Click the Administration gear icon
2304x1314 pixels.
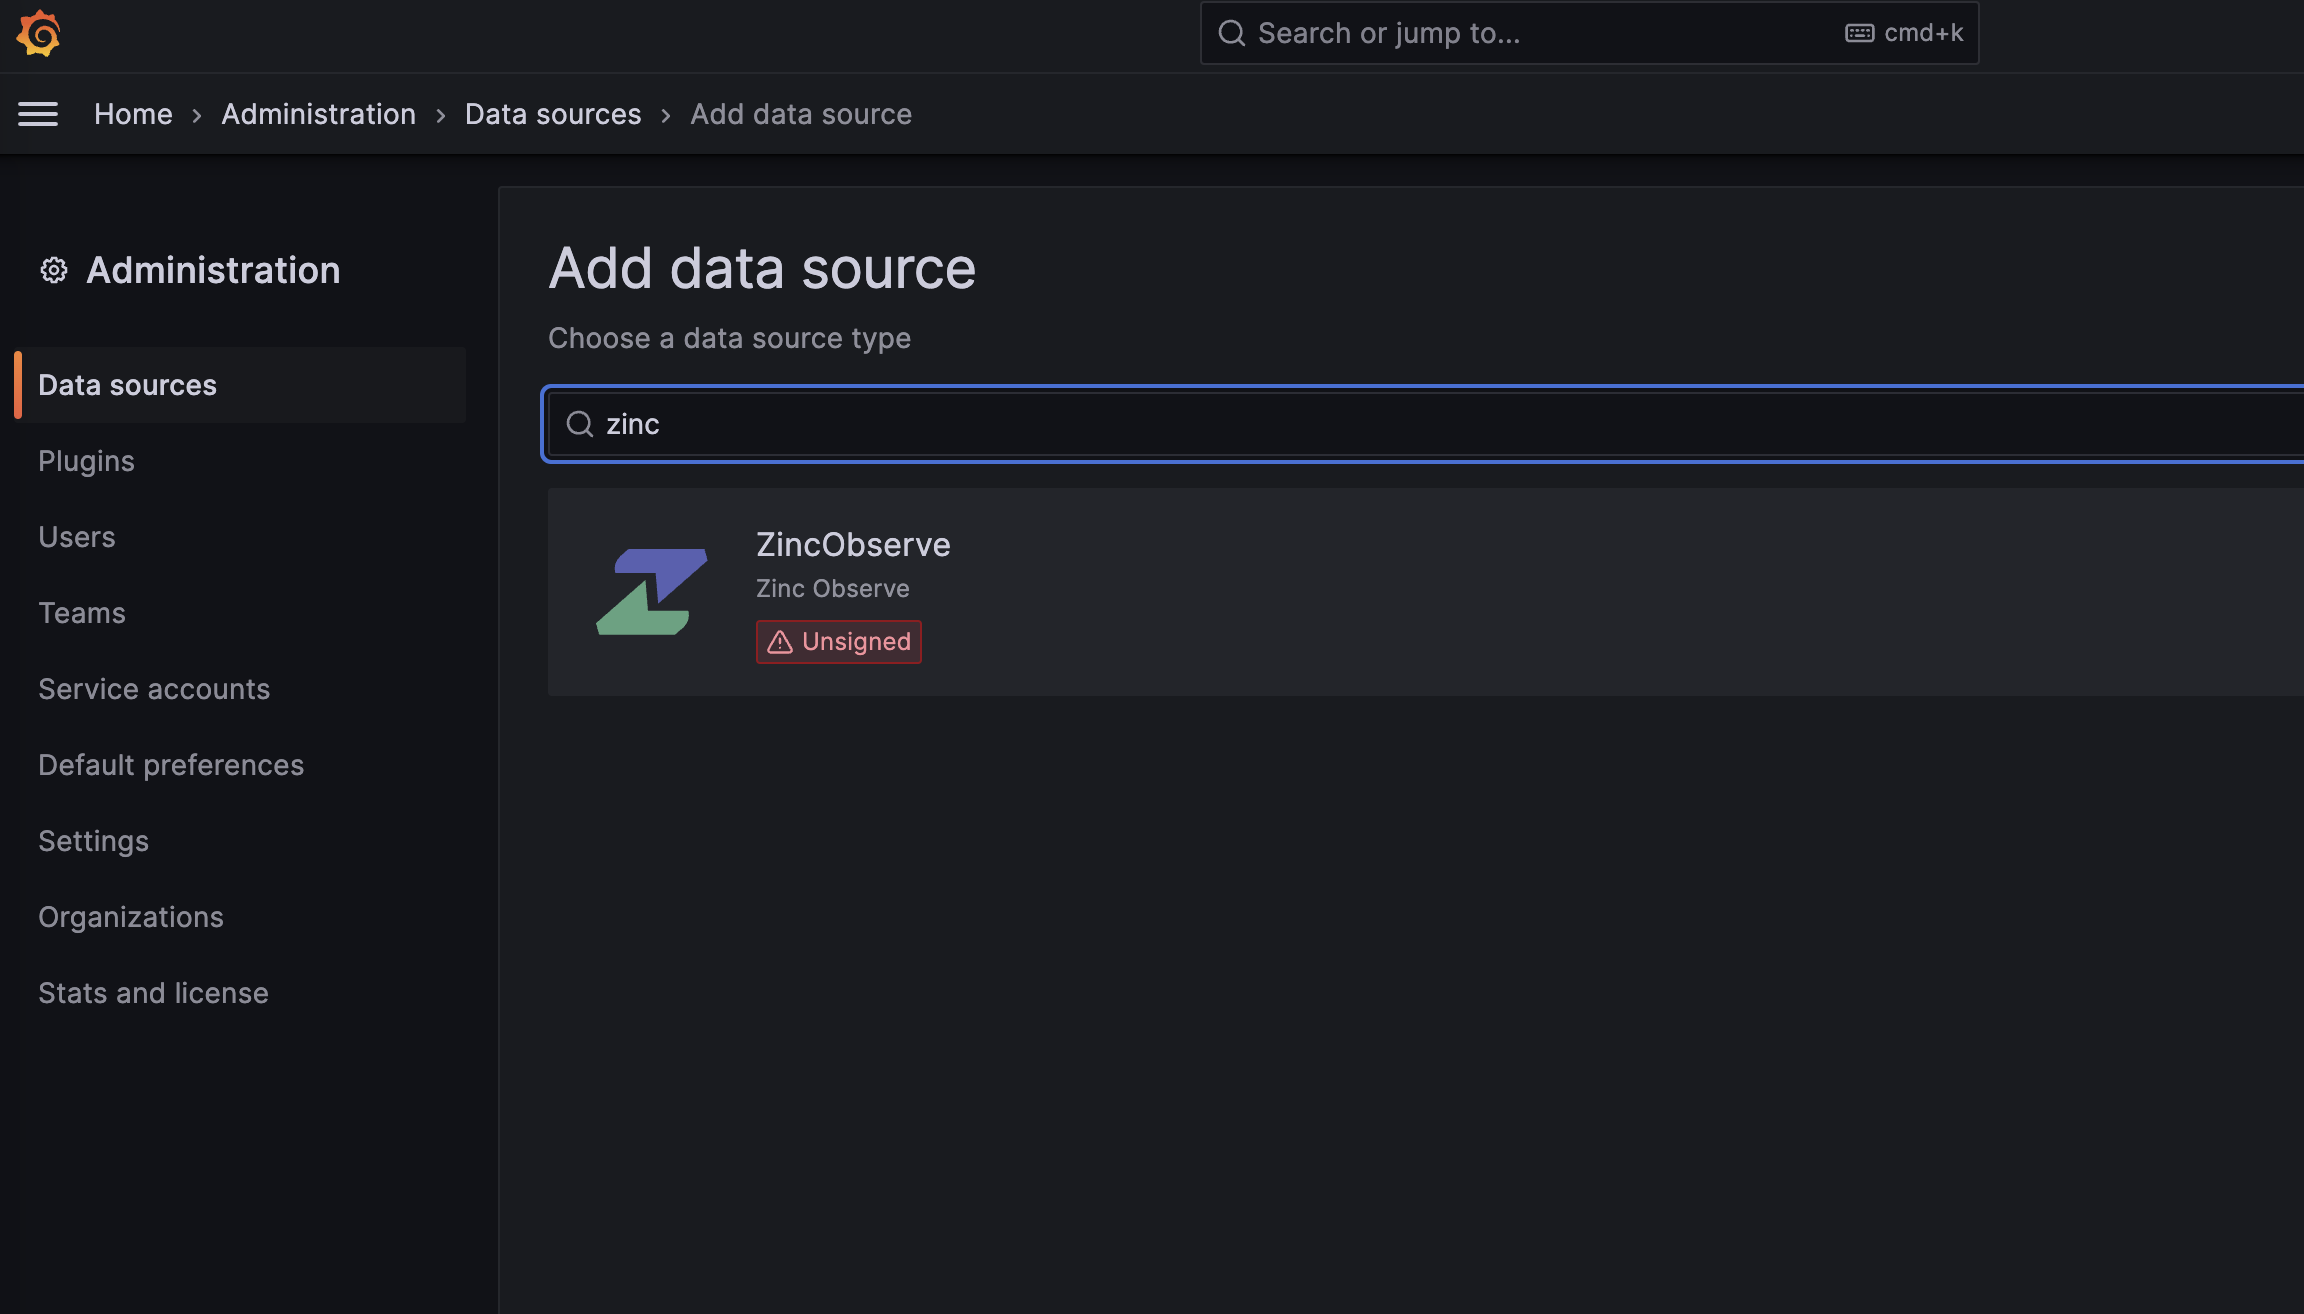tap(54, 270)
